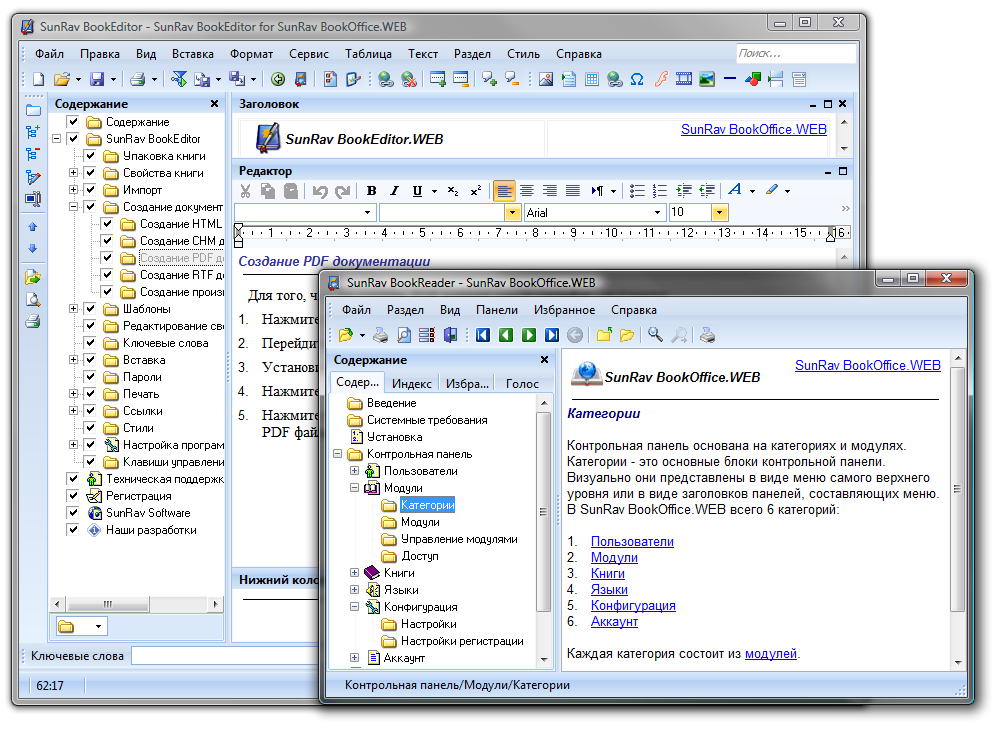Click the Undo arrow in editor toolbar
The height and width of the screenshot is (730, 1000).
[320, 191]
